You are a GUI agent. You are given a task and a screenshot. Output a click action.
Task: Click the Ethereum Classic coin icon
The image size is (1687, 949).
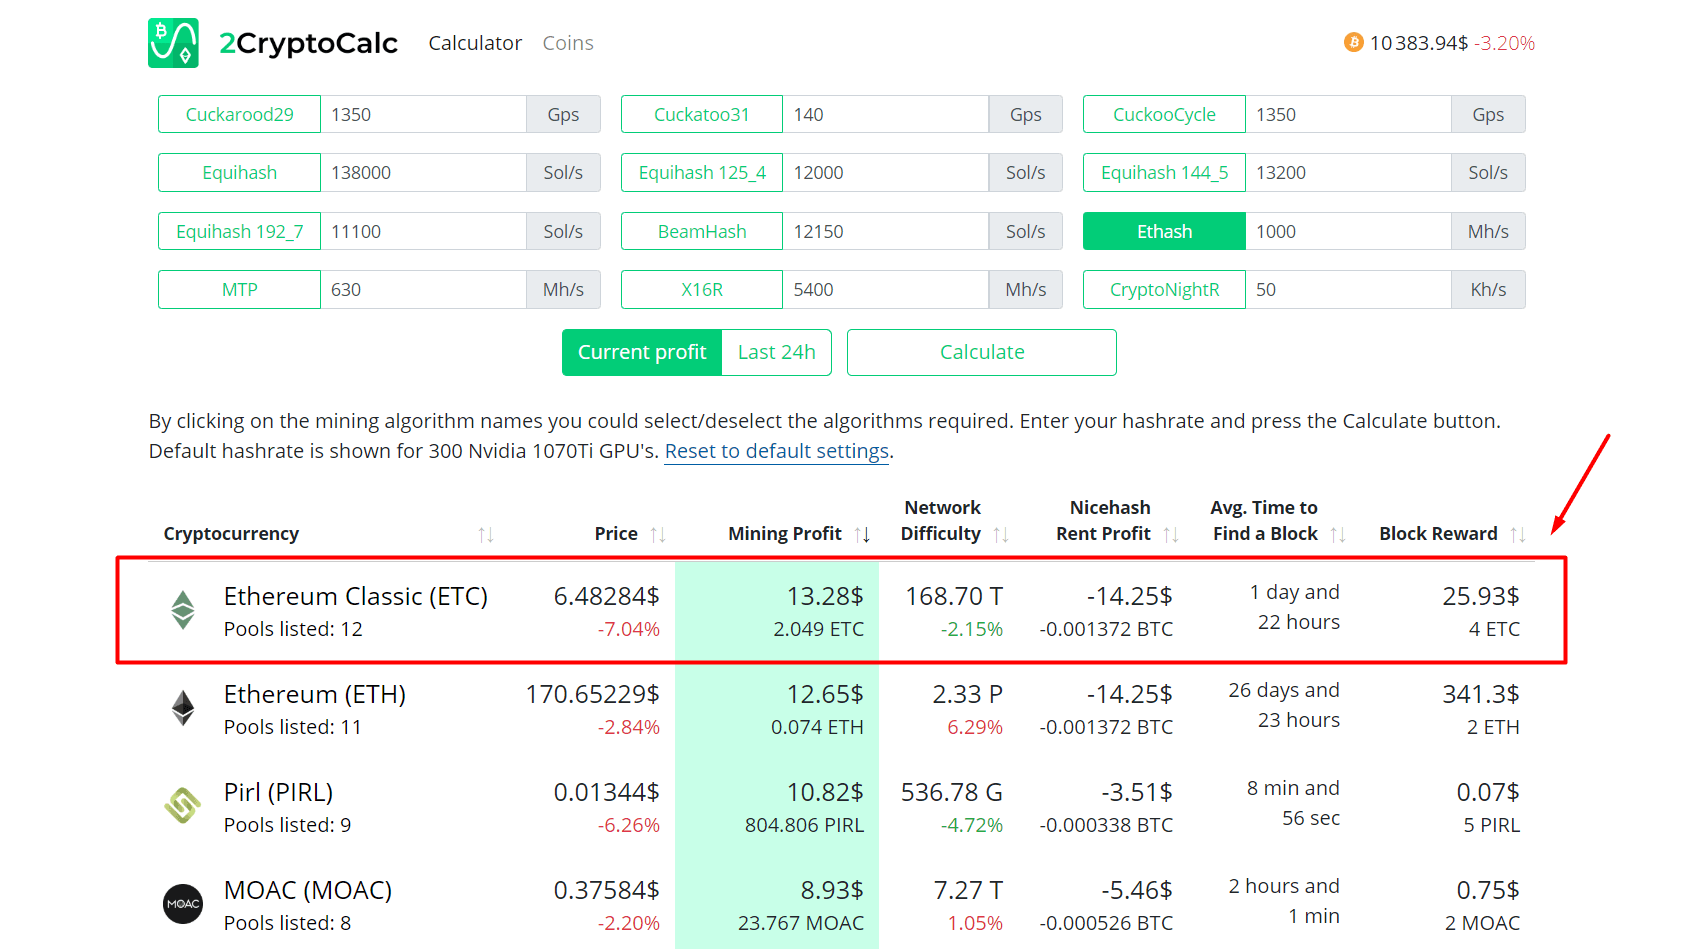(183, 610)
